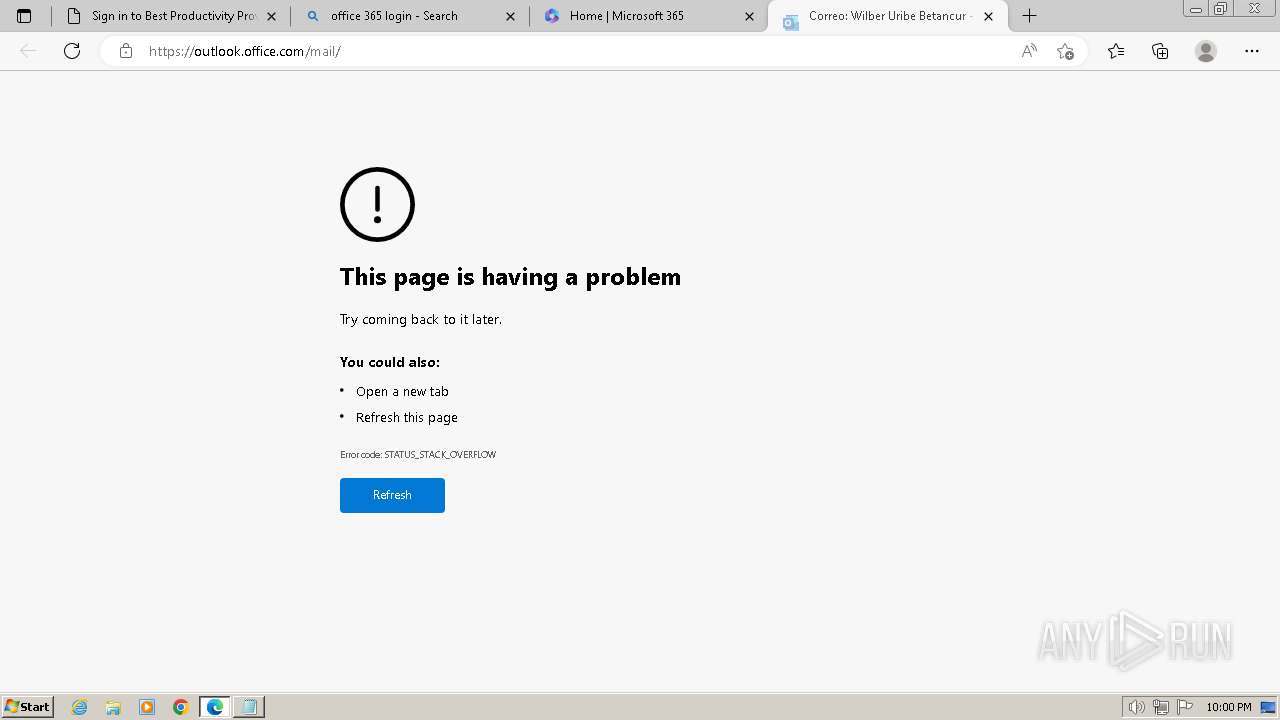Open the Collections icon
1280x720 pixels.
pos(1160,51)
